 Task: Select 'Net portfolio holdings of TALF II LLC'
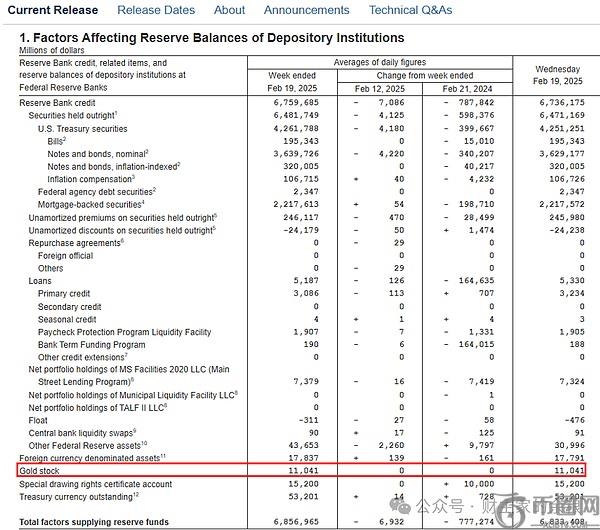point(98,408)
